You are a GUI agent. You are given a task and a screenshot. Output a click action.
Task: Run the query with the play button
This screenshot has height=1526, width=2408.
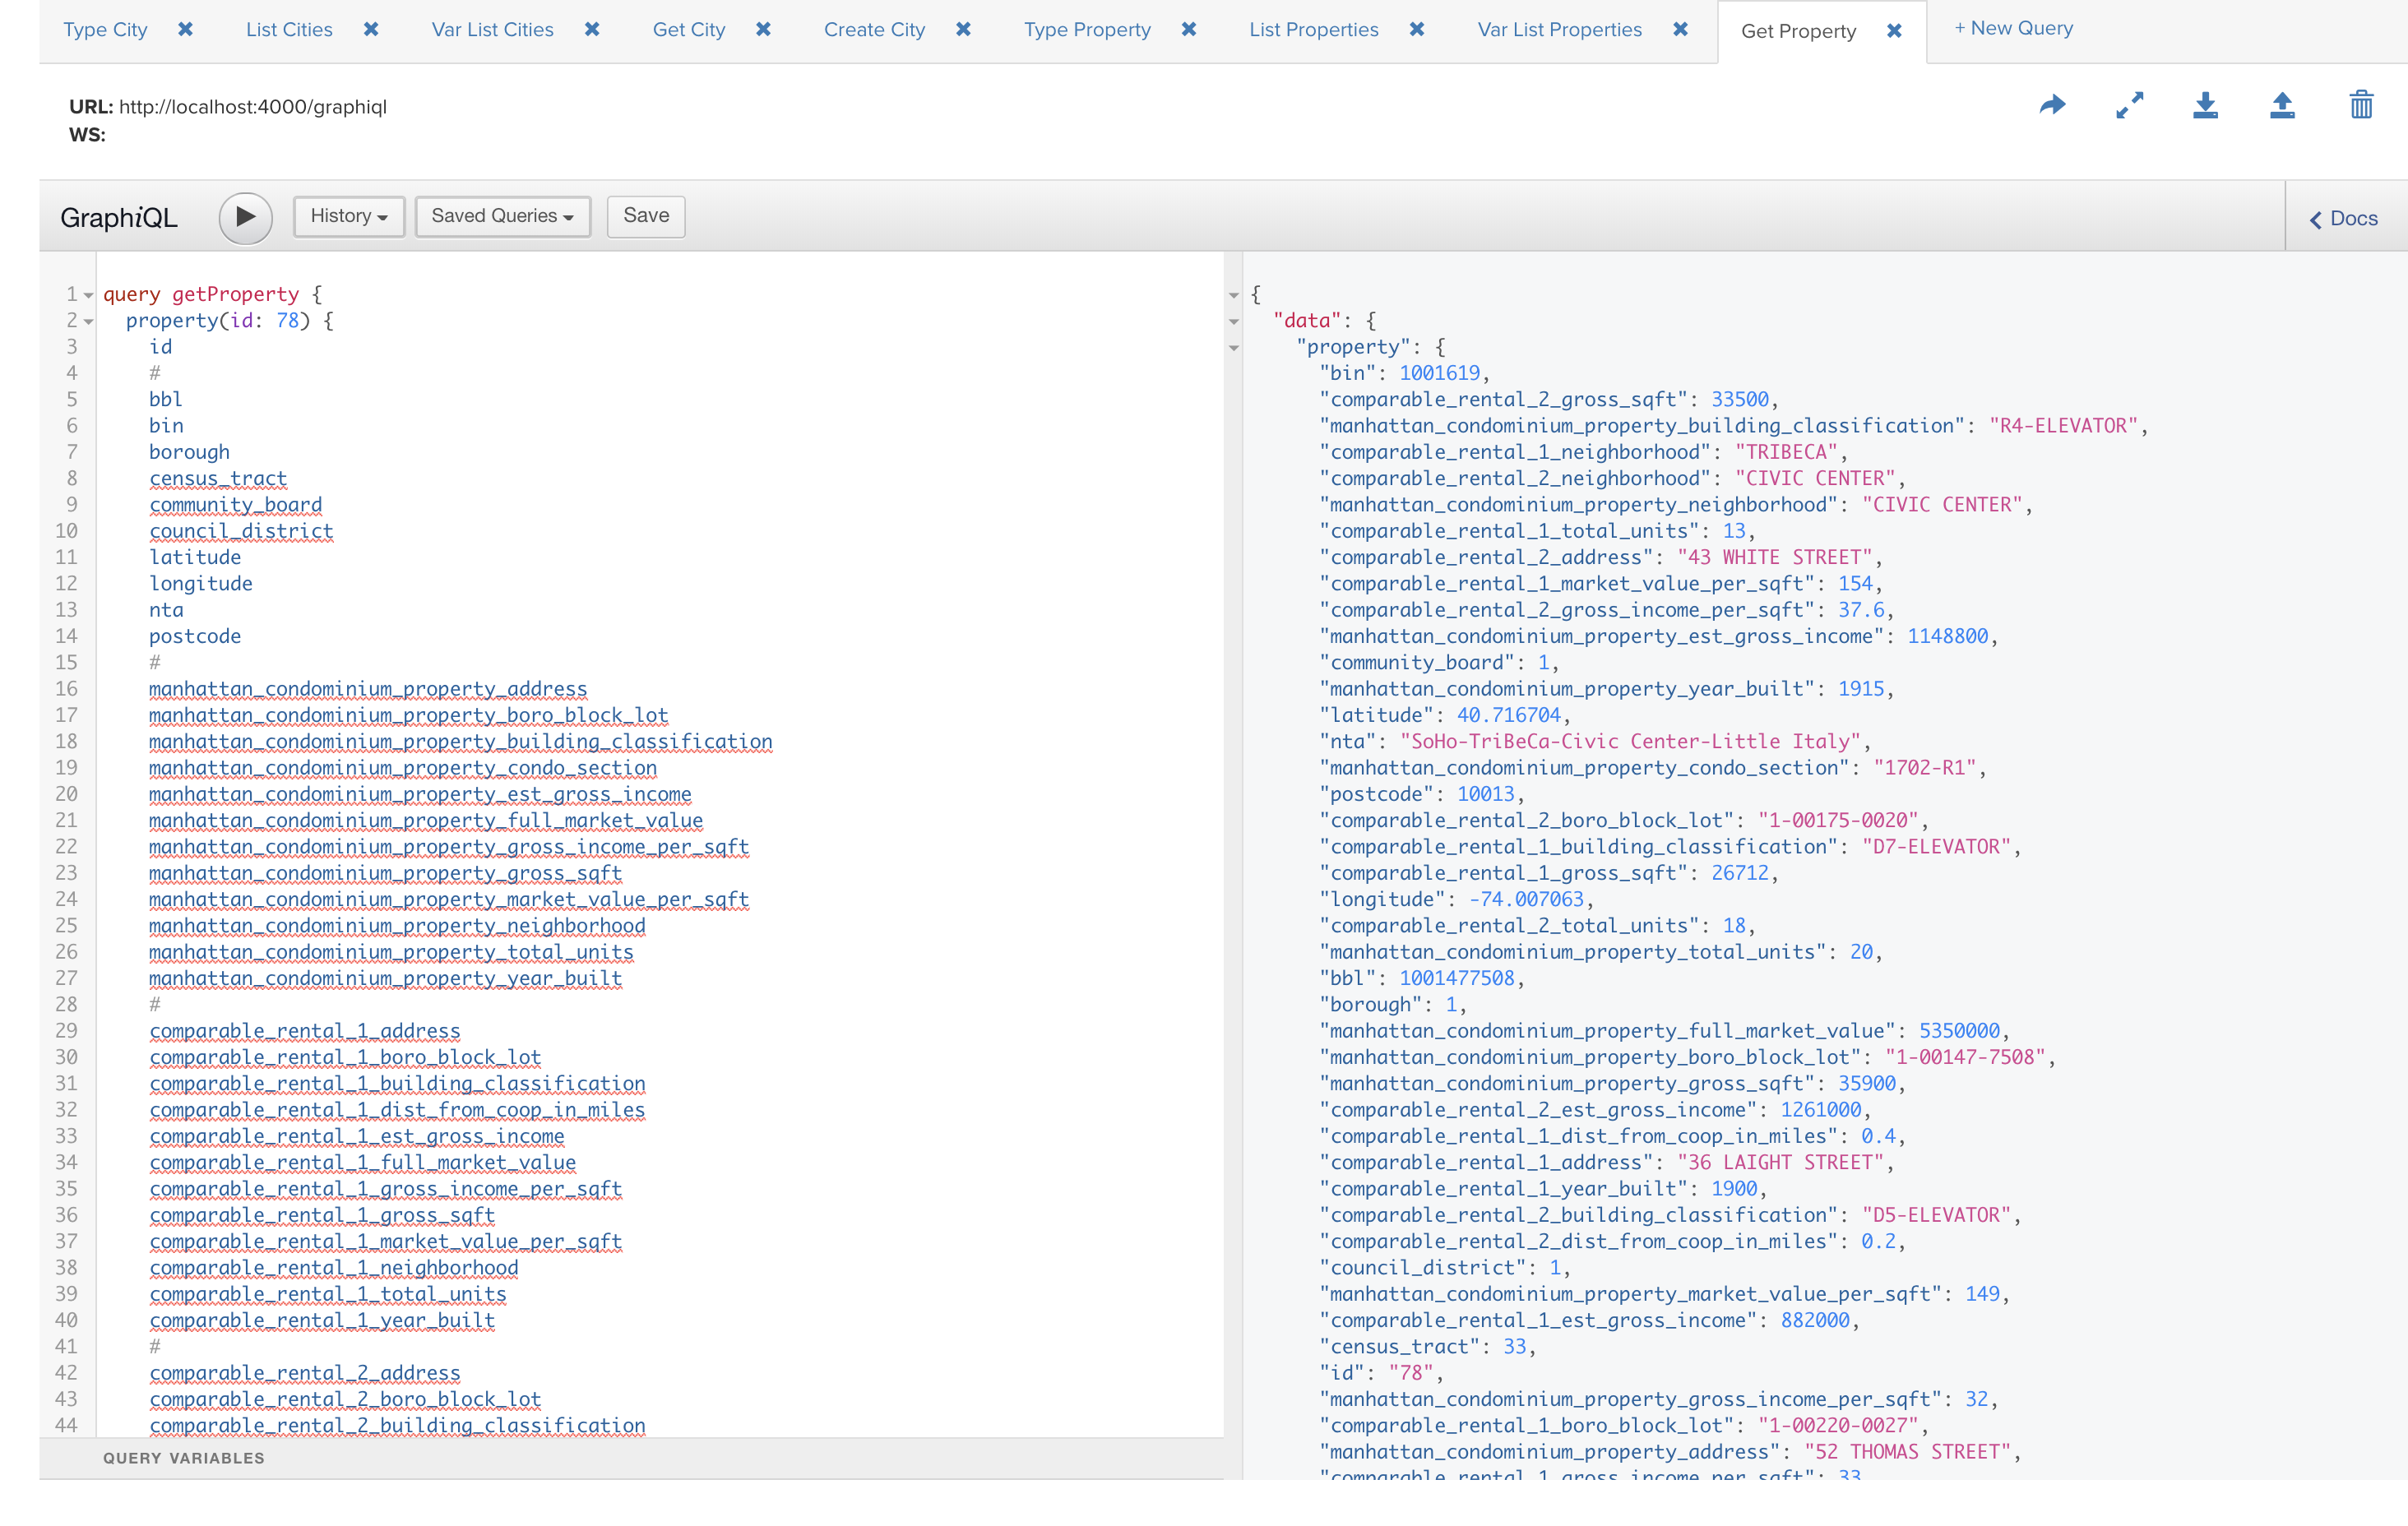click(245, 217)
